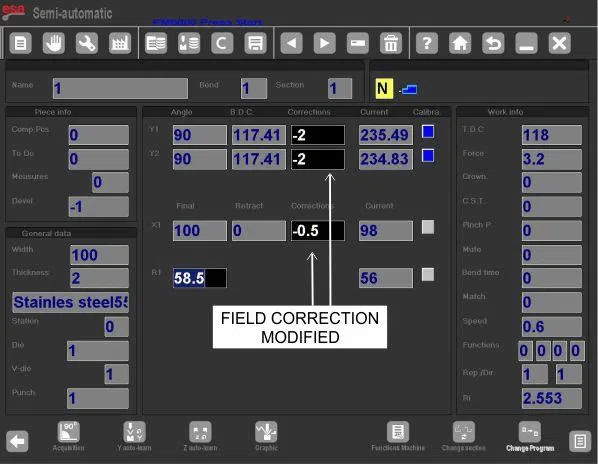
Task: Click the R1 value field 58.5
Action: point(199,278)
